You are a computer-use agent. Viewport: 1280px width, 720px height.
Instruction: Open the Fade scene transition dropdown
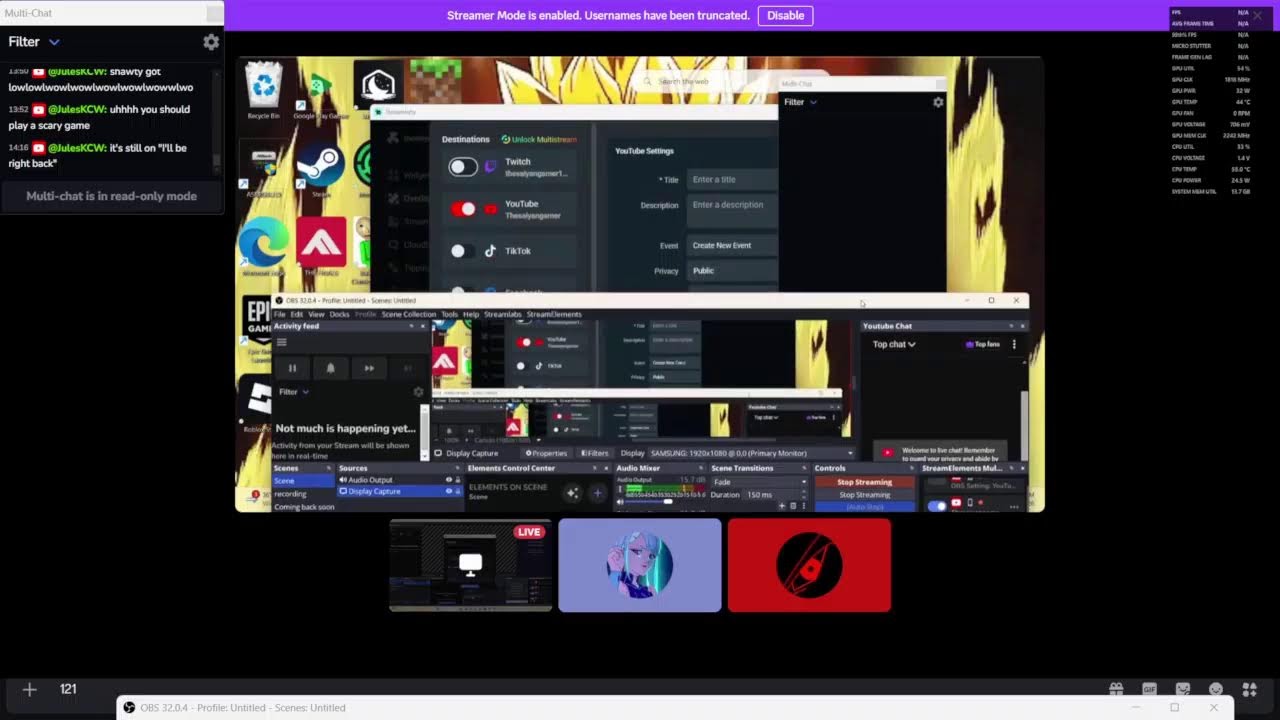[x=758, y=481]
